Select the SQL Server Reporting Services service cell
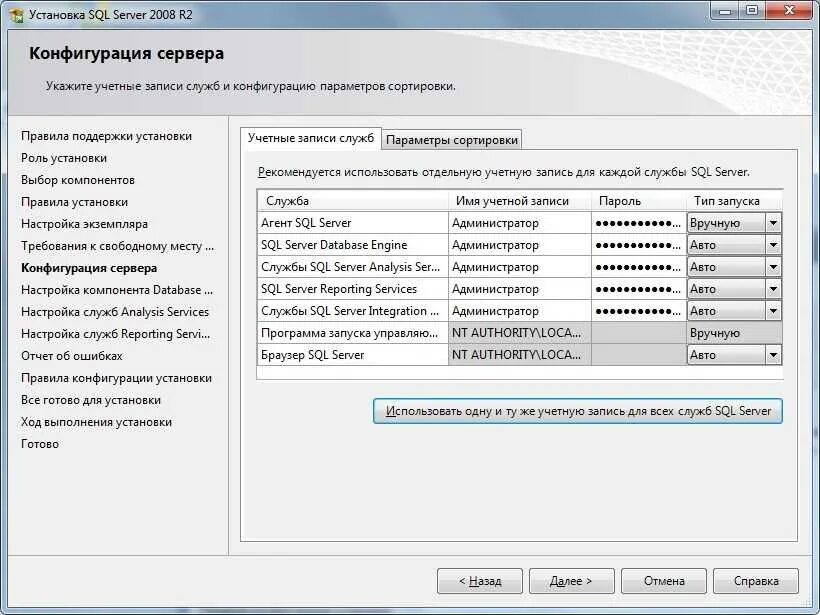 tap(353, 289)
